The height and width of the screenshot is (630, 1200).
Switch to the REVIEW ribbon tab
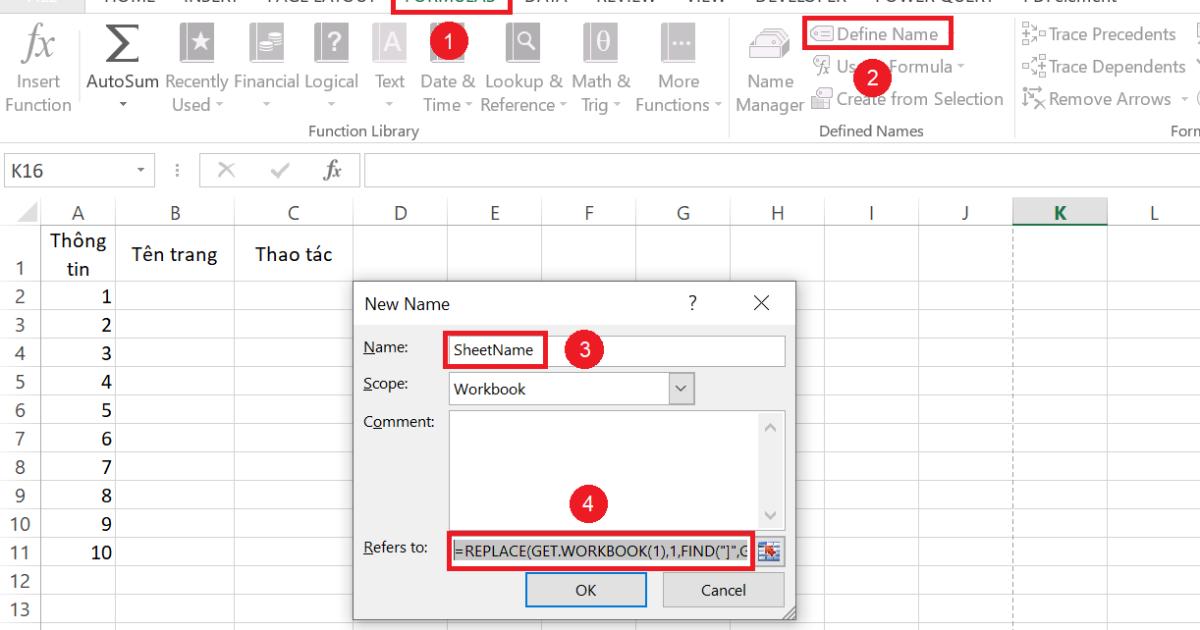[x=626, y=2]
